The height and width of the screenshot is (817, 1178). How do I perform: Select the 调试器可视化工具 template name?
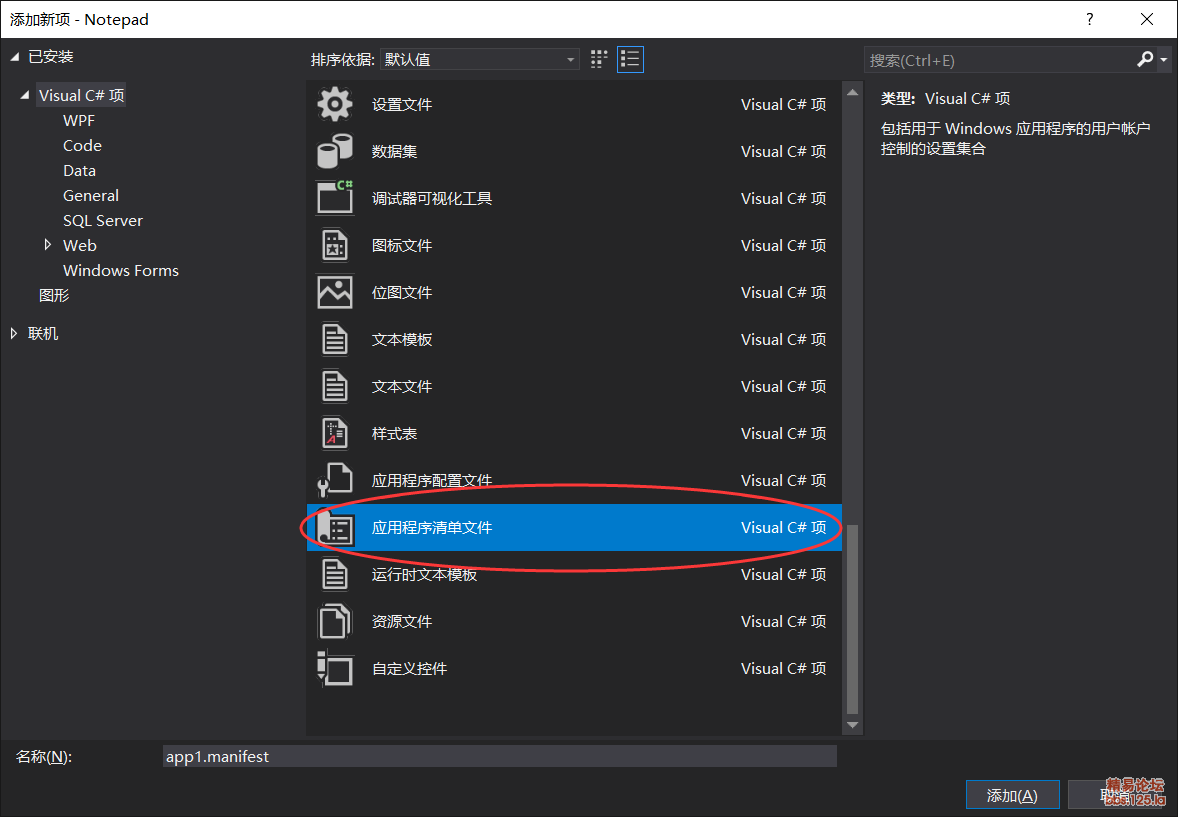[432, 198]
